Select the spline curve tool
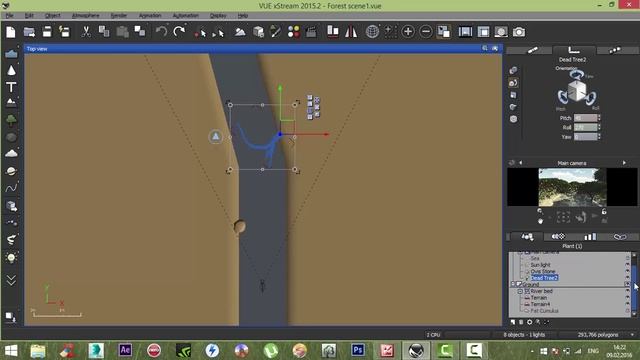This screenshot has height=360, width=640. pyautogui.click(x=11, y=188)
